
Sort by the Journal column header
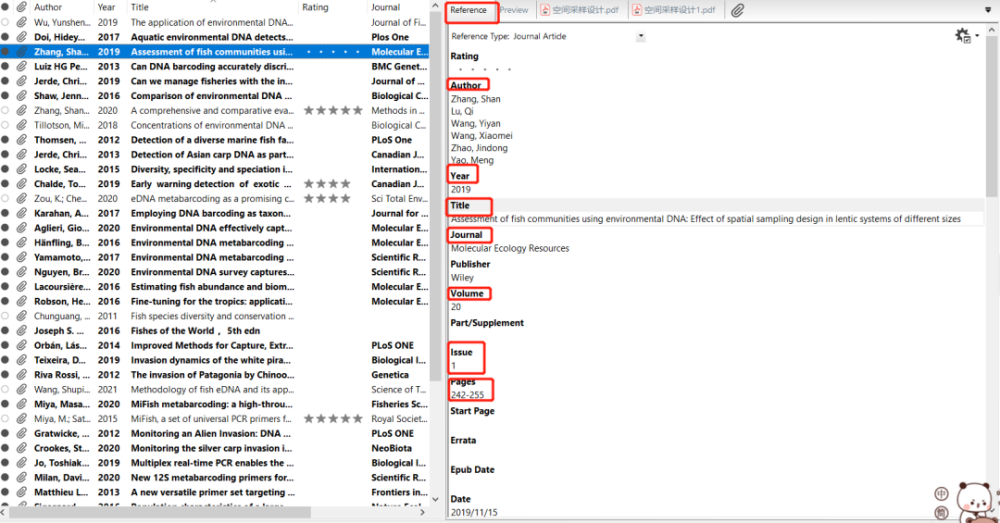pos(386,7)
